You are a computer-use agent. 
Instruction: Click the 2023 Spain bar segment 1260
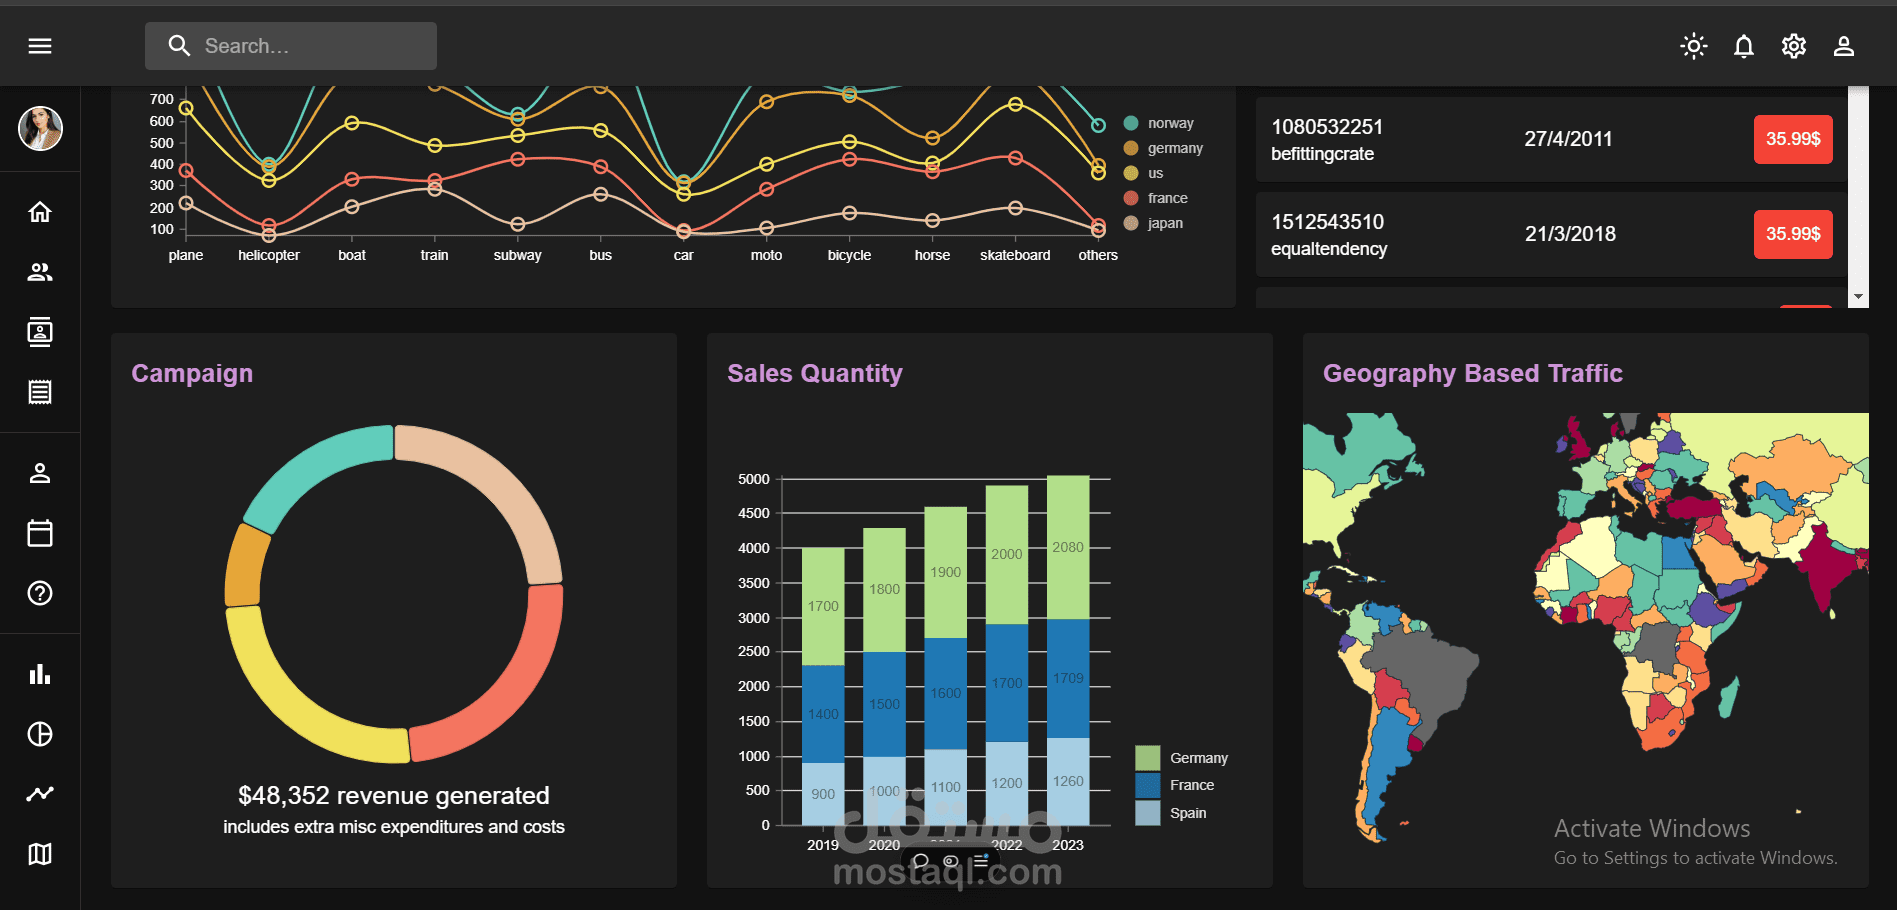(1068, 781)
